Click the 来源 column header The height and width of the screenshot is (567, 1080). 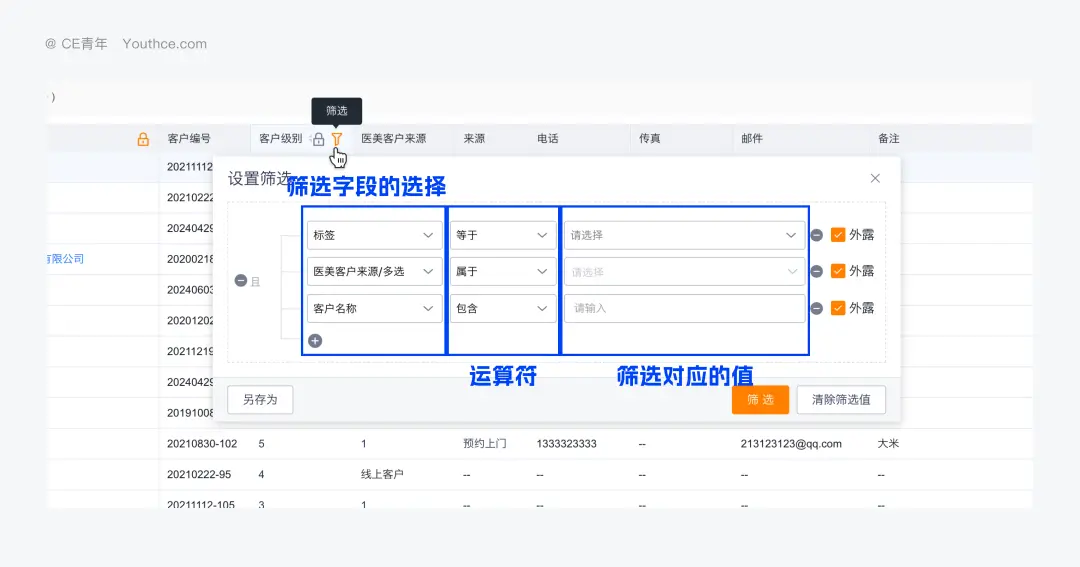474,139
